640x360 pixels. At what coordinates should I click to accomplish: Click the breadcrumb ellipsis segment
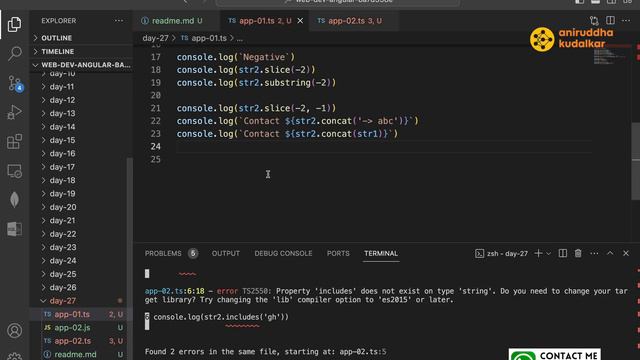(x=240, y=38)
